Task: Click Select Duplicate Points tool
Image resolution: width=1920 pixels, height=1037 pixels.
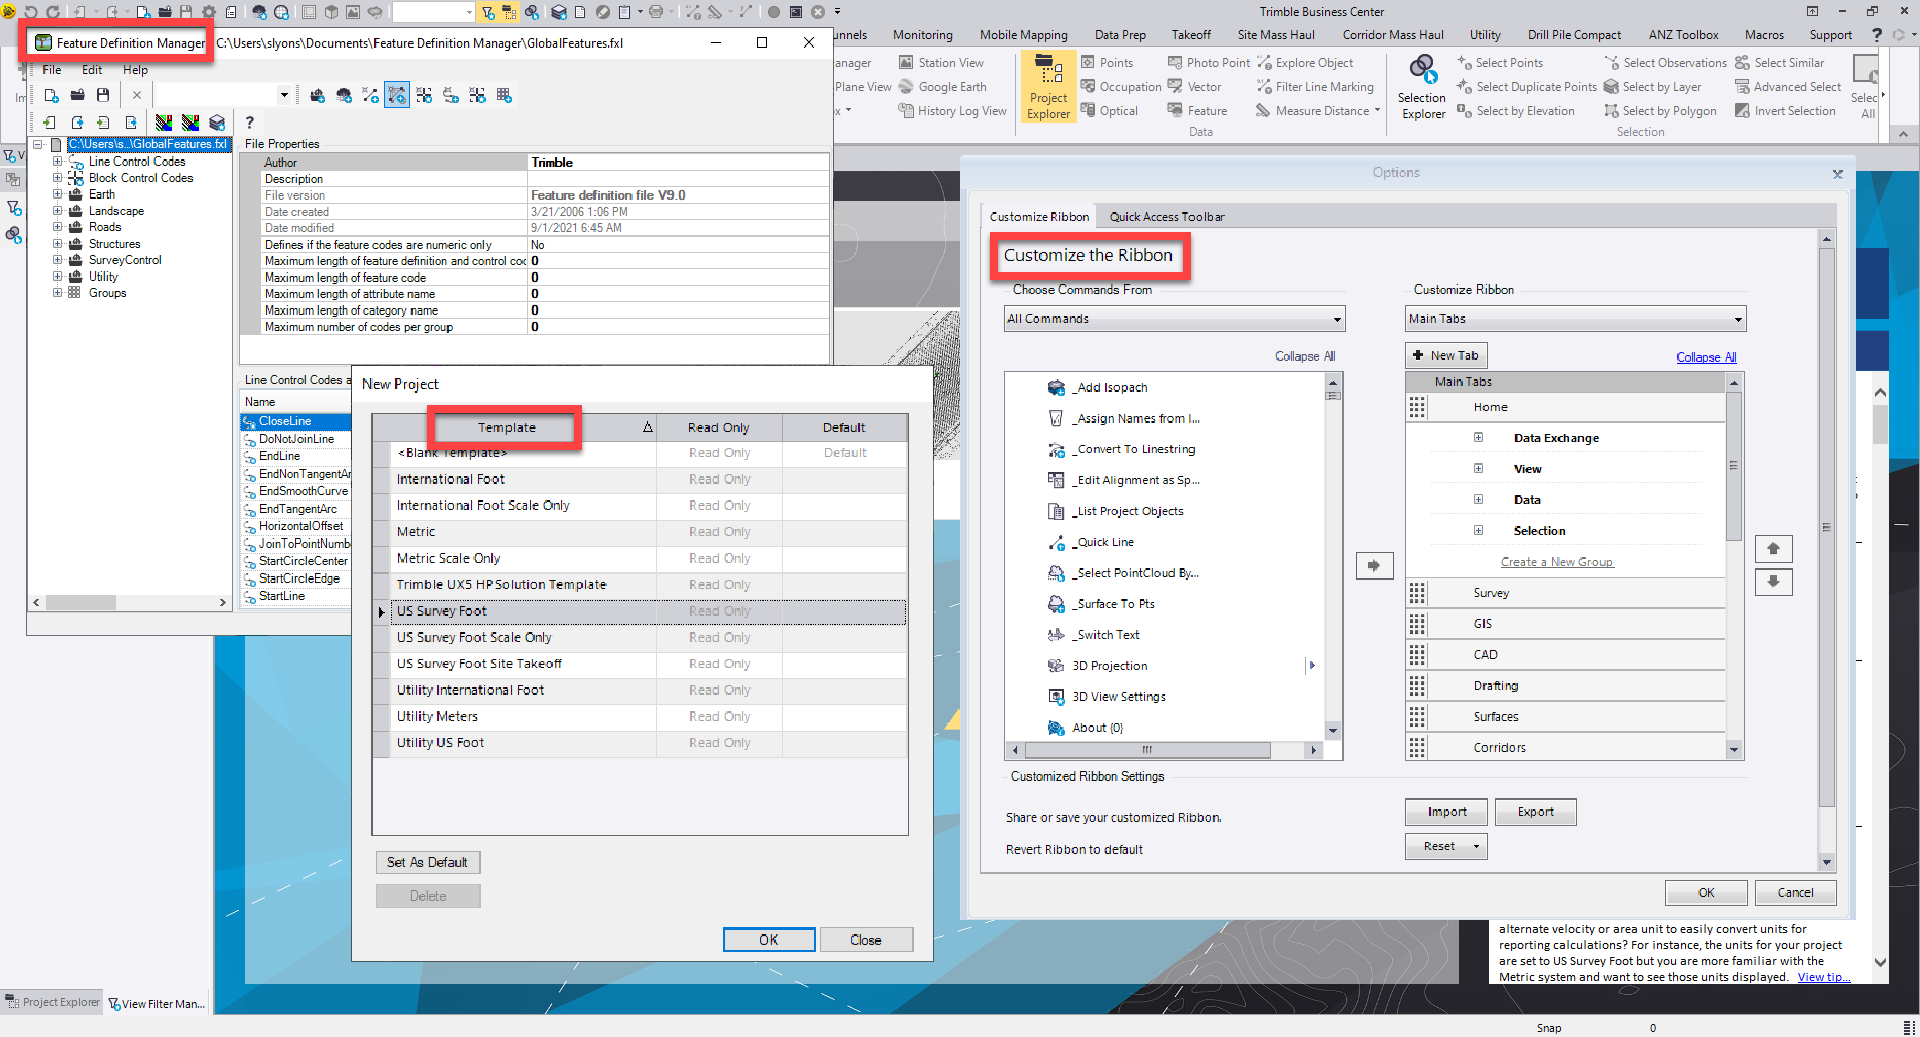Action: click(x=1527, y=87)
